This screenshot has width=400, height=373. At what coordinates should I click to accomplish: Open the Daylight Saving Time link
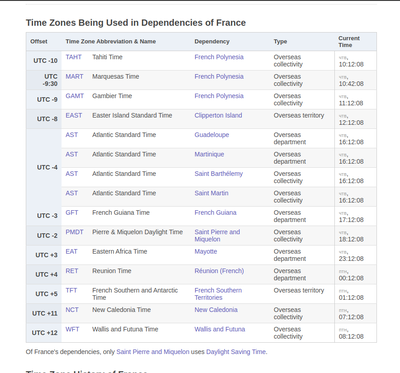click(x=236, y=352)
